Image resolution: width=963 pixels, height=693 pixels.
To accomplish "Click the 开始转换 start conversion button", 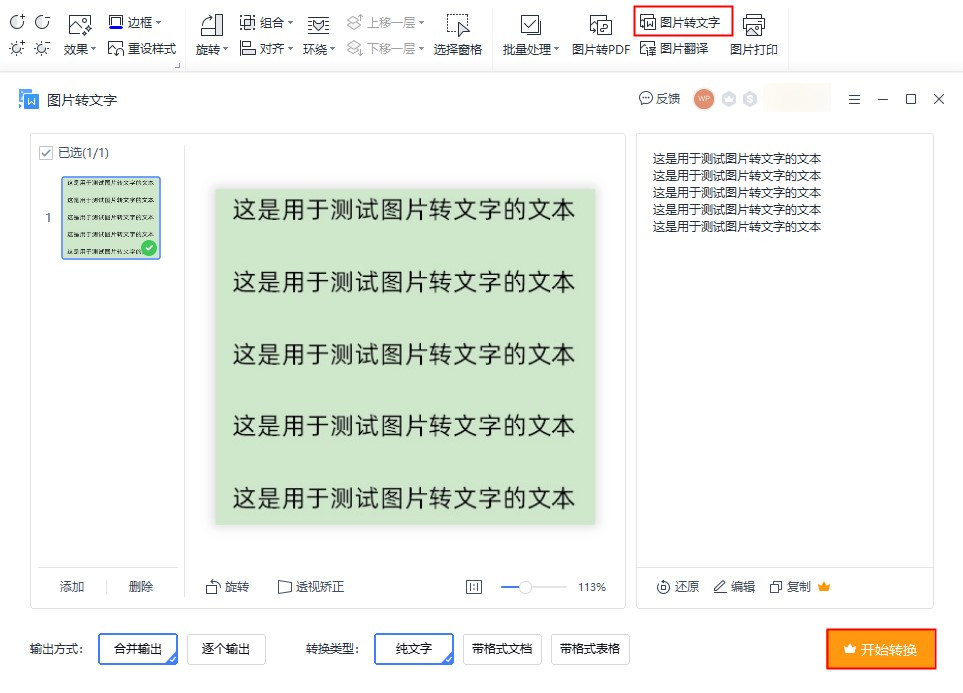I will (881, 649).
